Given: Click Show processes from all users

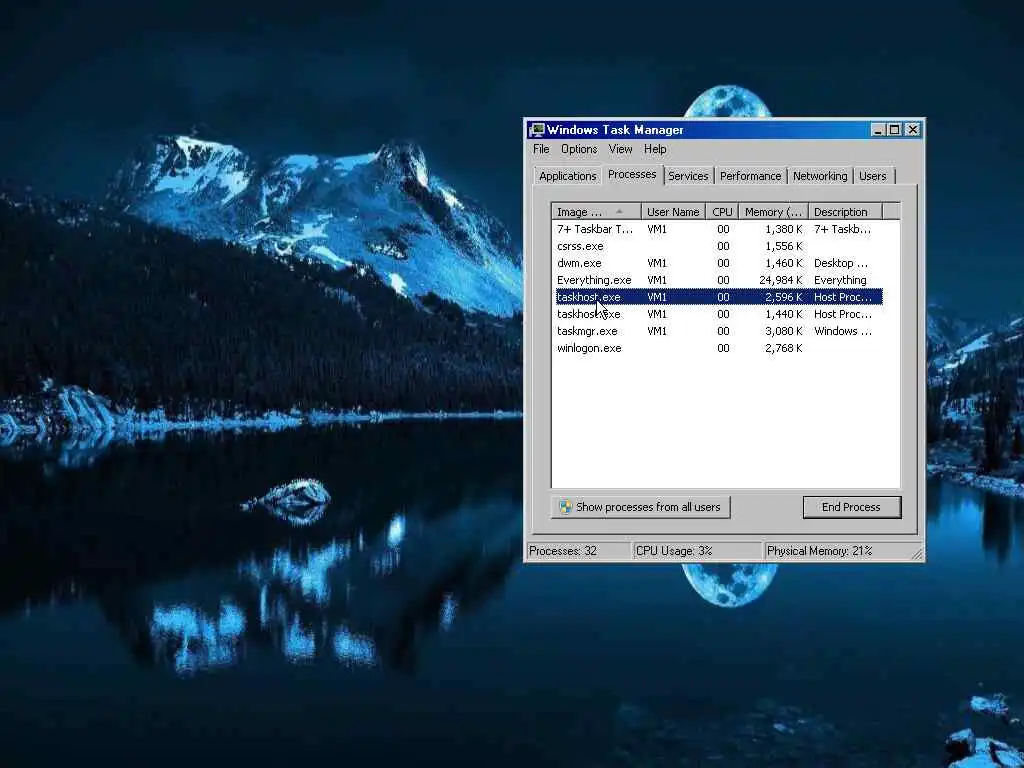Looking at the screenshot, I should click(641, 507).
